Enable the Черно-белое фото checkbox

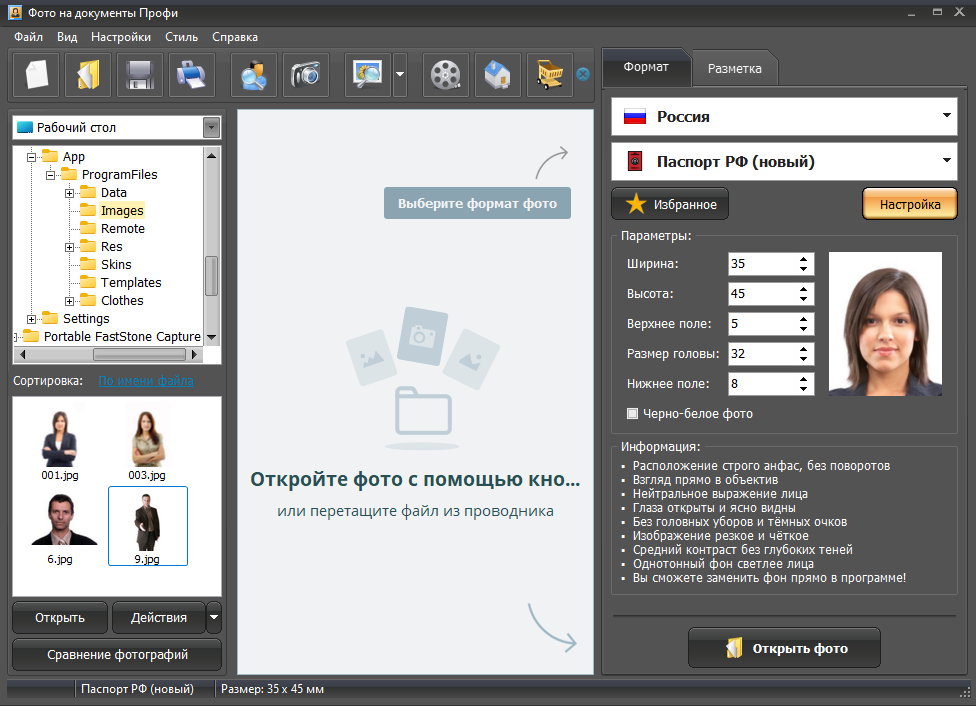click(632, 413)
